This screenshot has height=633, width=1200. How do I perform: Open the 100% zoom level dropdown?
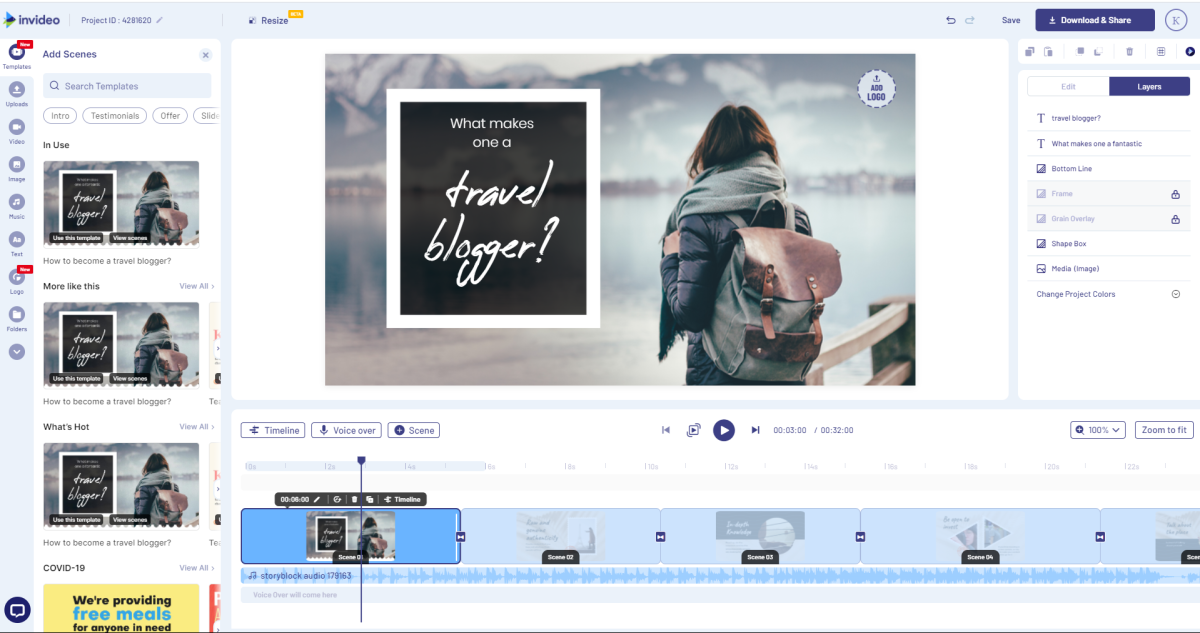1098,430
